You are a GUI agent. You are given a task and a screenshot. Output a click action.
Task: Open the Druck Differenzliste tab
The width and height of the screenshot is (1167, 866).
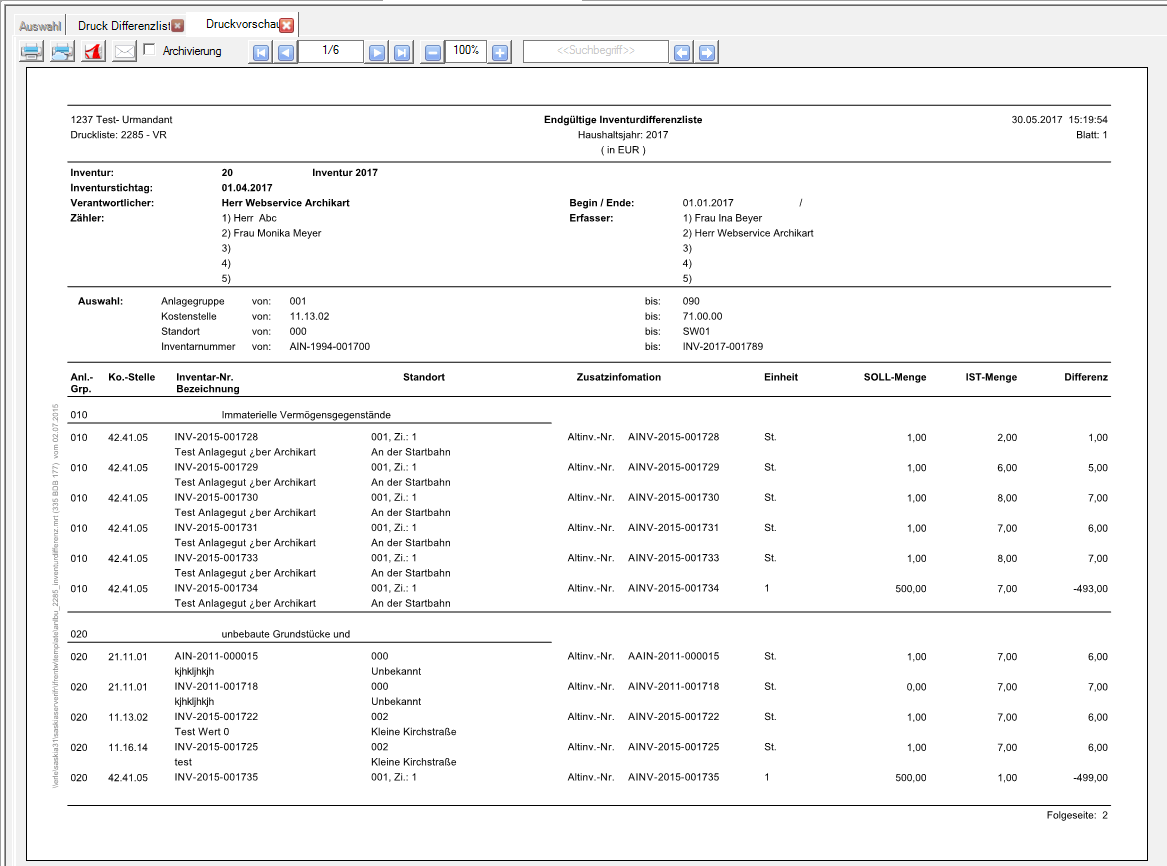click(x=123, y=25)
